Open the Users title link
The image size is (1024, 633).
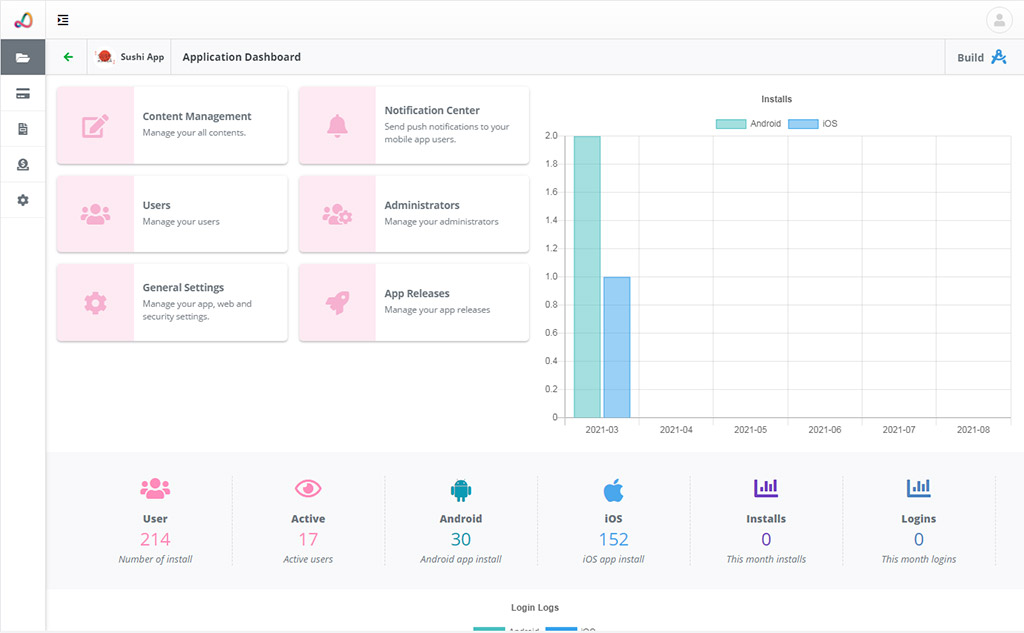tap(156, 205)
